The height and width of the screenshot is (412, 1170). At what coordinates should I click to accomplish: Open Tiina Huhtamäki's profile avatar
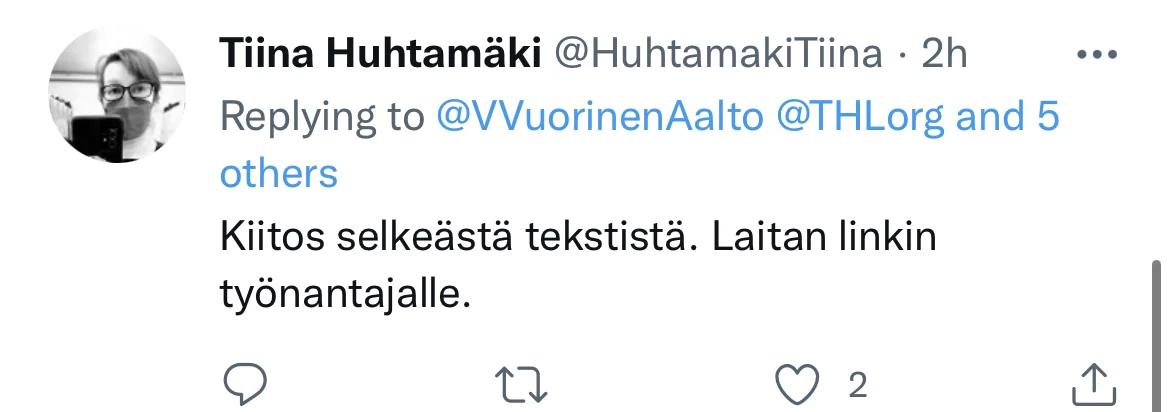coord(119,96)
